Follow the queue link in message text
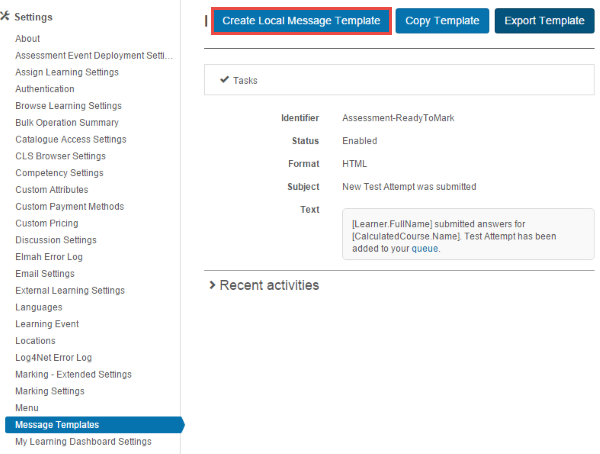 coord(424,248)
